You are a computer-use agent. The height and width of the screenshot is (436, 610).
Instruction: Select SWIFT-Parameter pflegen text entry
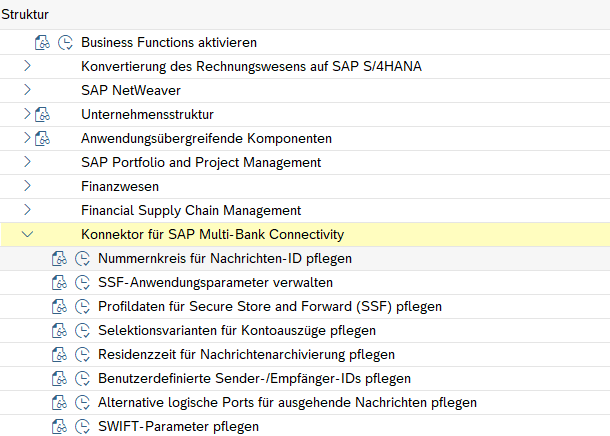pos(178,427)
